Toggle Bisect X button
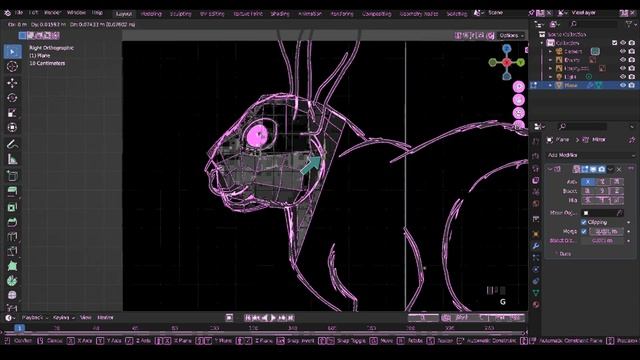Screen dimensions: 640x360 point(588,191)
